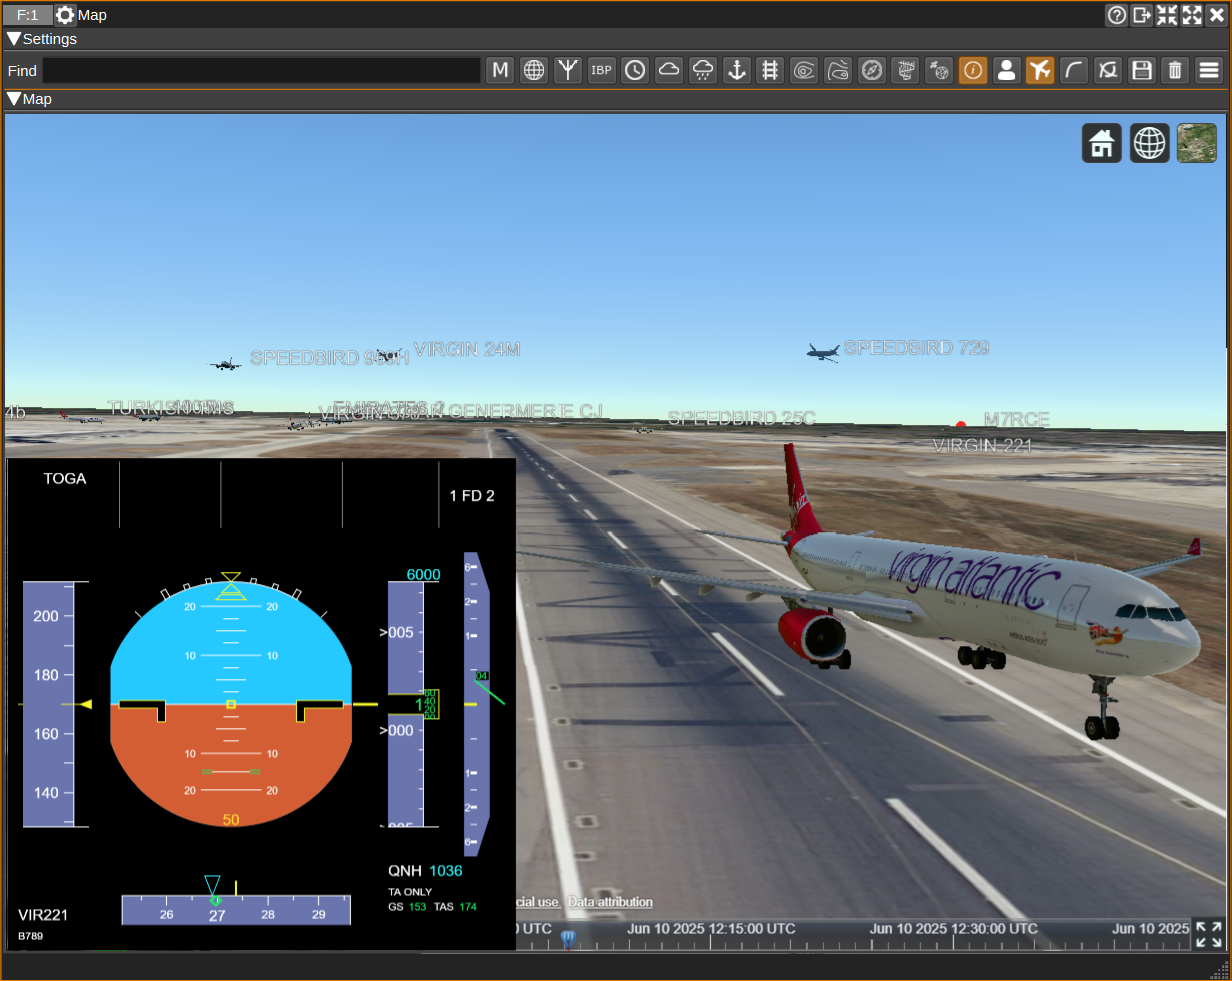The width and height of the screenshot is (1232, 981).
Task: Click the save floppy disk icon
Action: coord(1142,70)
